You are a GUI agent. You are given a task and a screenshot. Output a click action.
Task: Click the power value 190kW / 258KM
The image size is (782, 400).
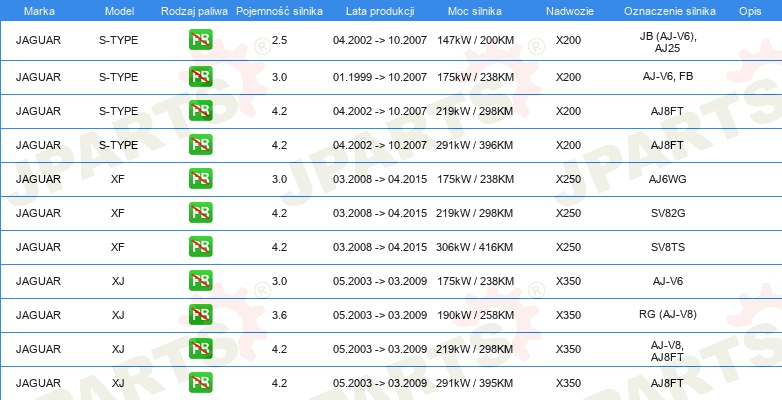(x=475, y=315)
